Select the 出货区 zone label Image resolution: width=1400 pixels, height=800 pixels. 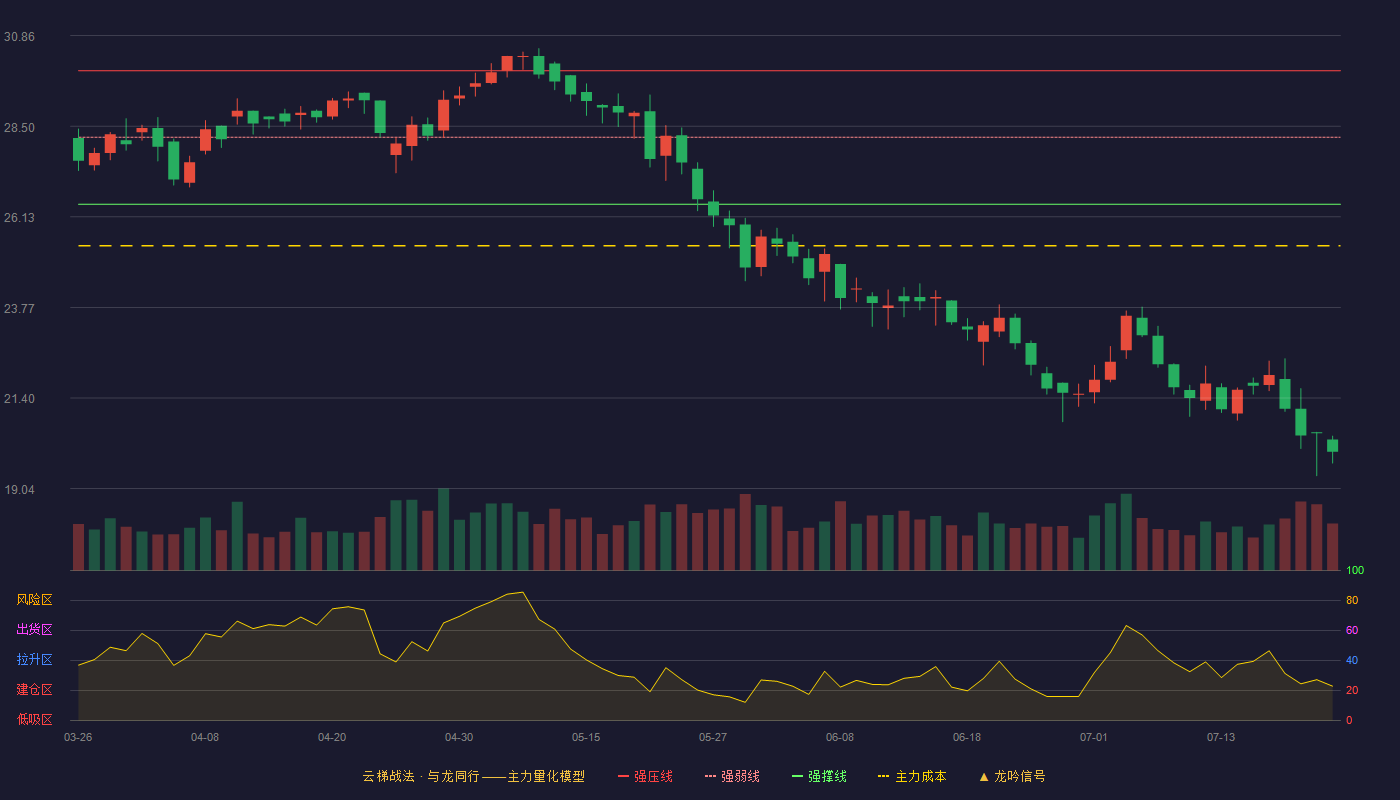click(x=34, y=630)
